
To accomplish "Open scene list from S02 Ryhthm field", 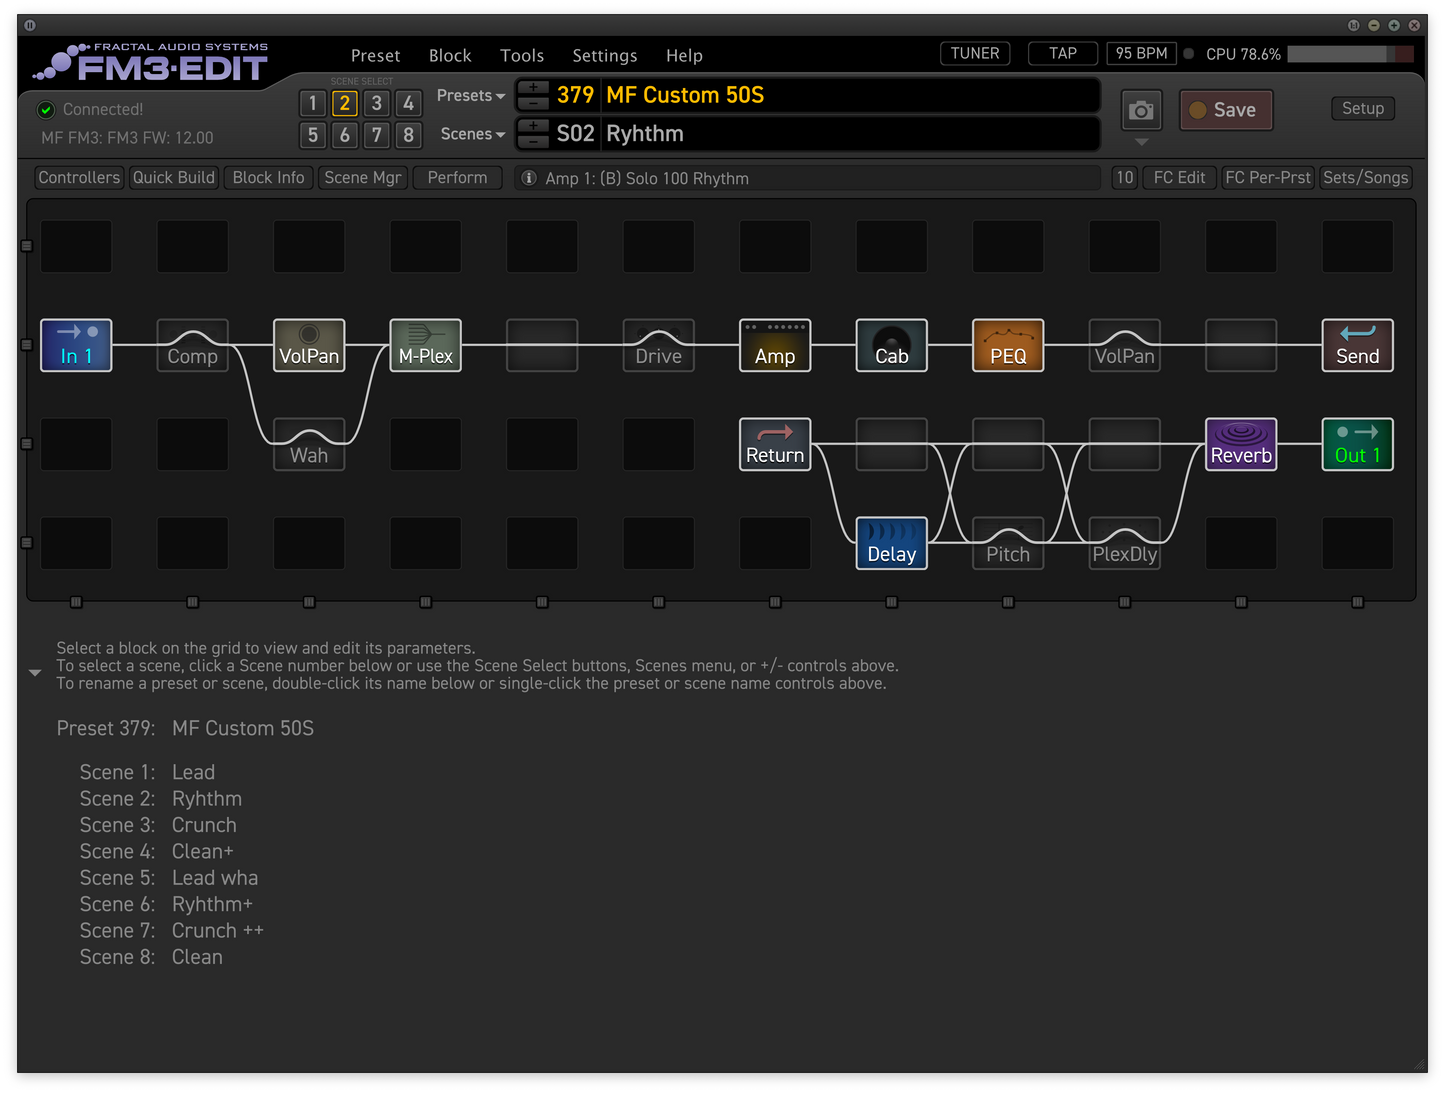I will 850,134.
